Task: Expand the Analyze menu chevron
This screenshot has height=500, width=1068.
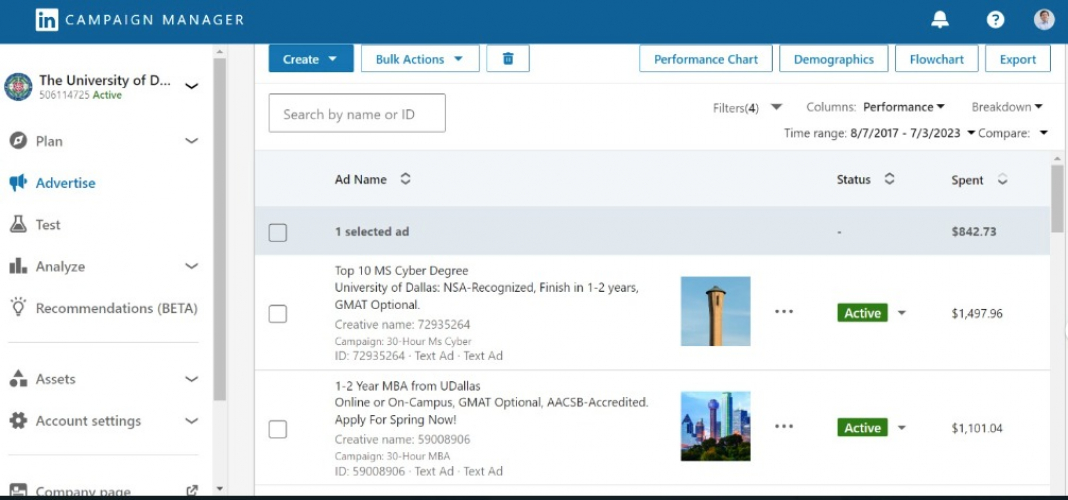Action: coord(192,266)
